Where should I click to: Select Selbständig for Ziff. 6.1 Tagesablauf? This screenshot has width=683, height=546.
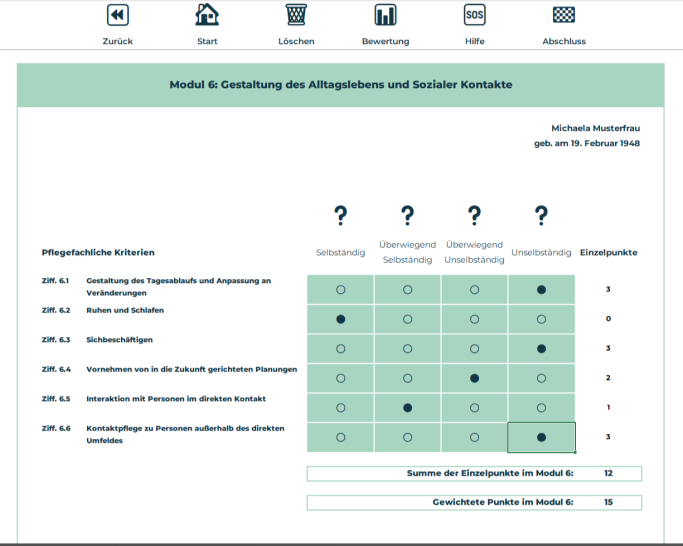pos(341,289)
